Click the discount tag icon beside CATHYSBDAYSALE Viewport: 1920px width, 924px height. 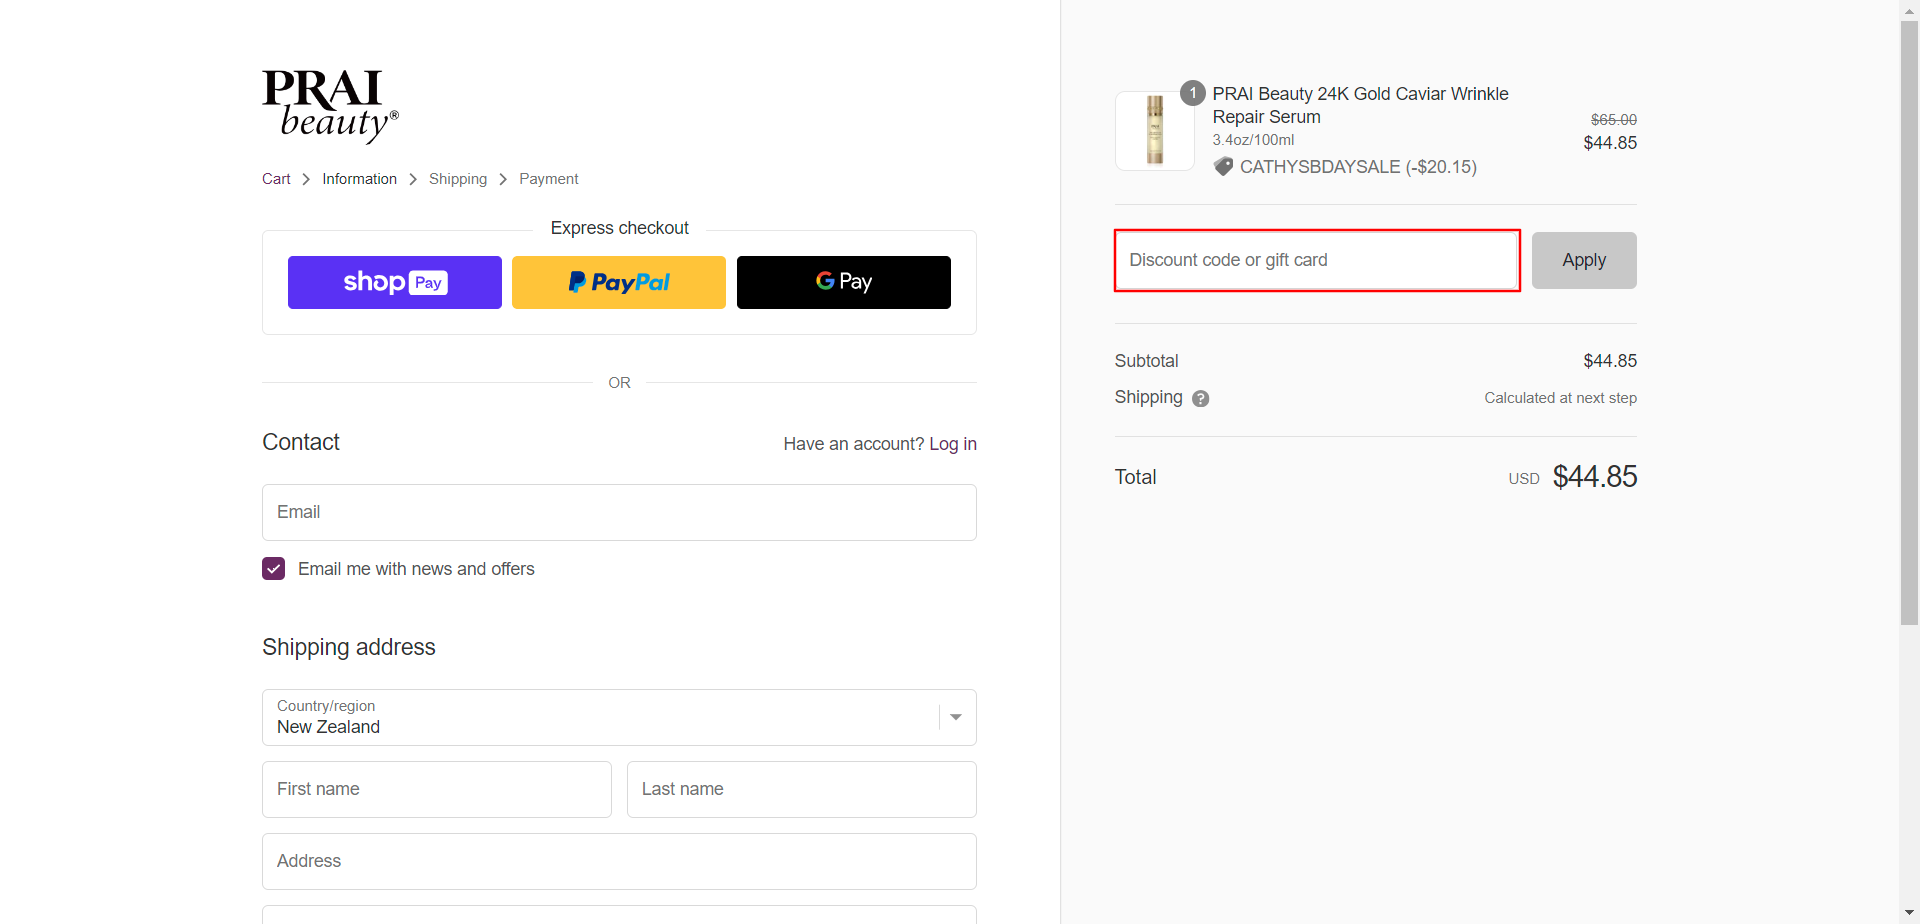(1223, 167)
